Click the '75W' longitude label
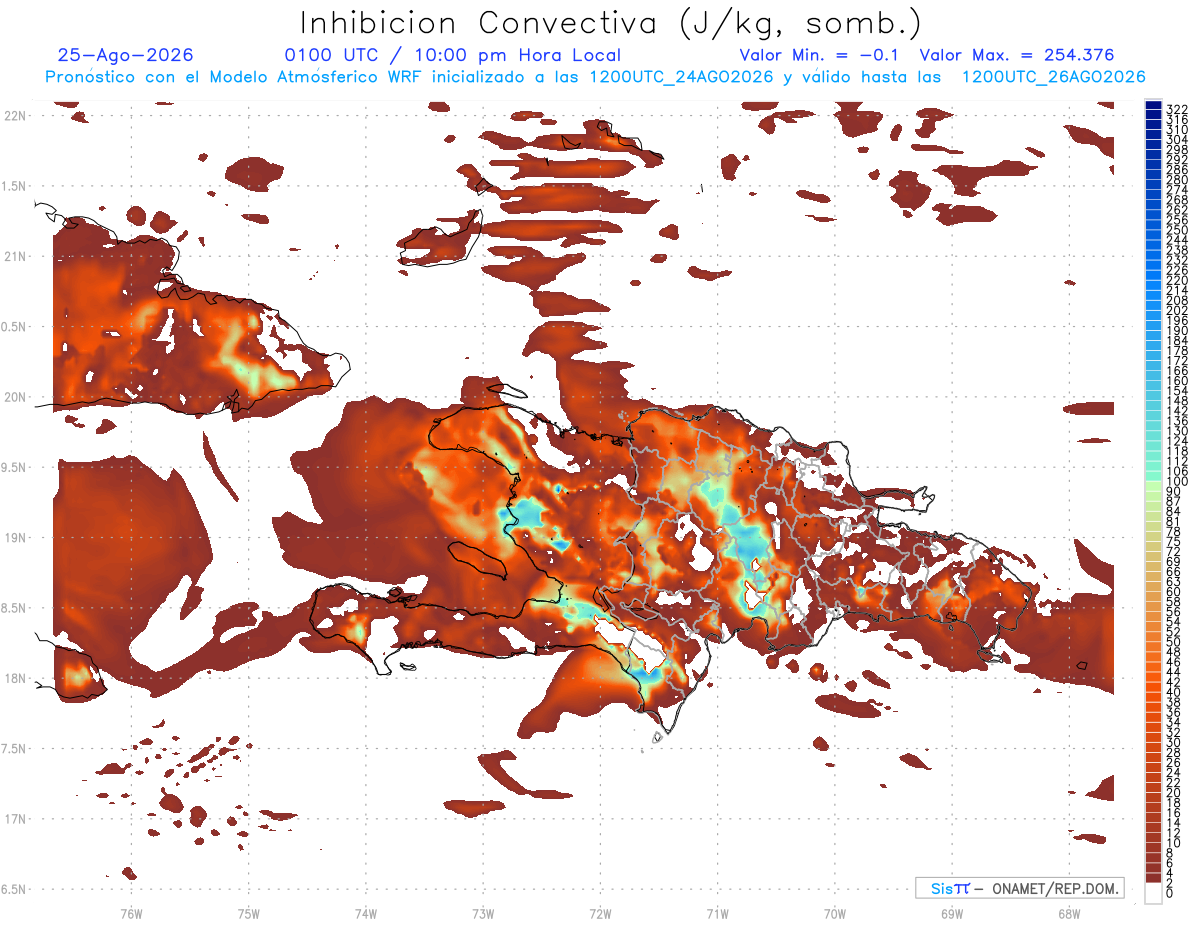Screen dimensions: 1200x927 249,913
